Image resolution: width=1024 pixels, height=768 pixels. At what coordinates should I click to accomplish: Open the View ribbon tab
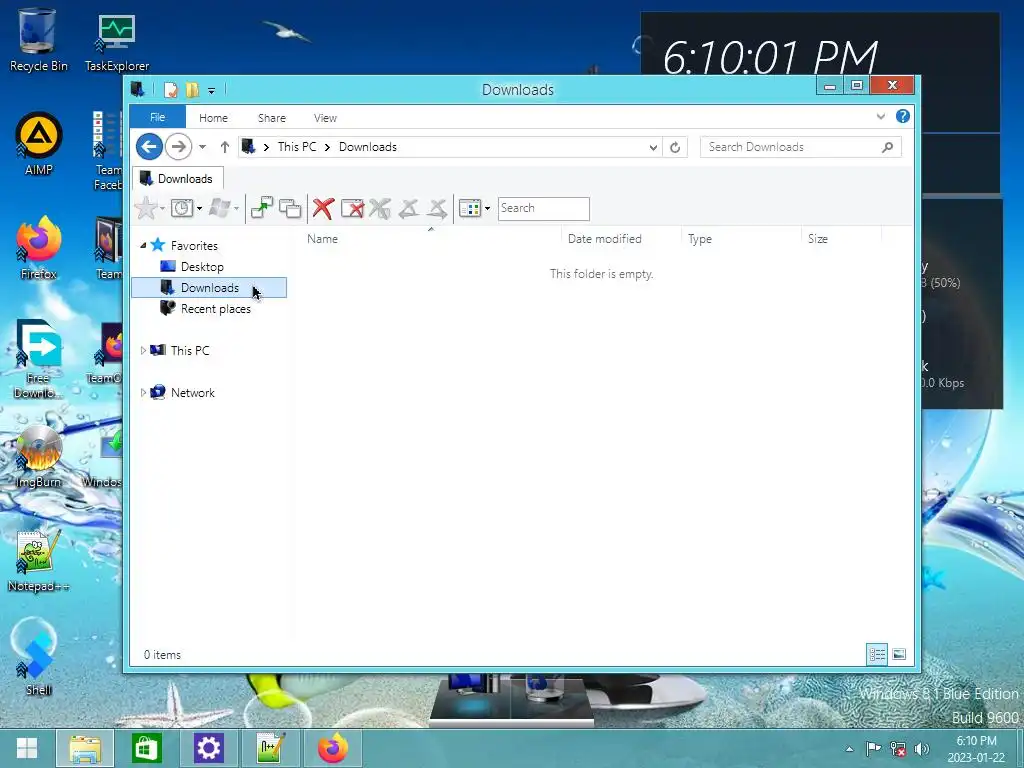(x=325, y=118)
